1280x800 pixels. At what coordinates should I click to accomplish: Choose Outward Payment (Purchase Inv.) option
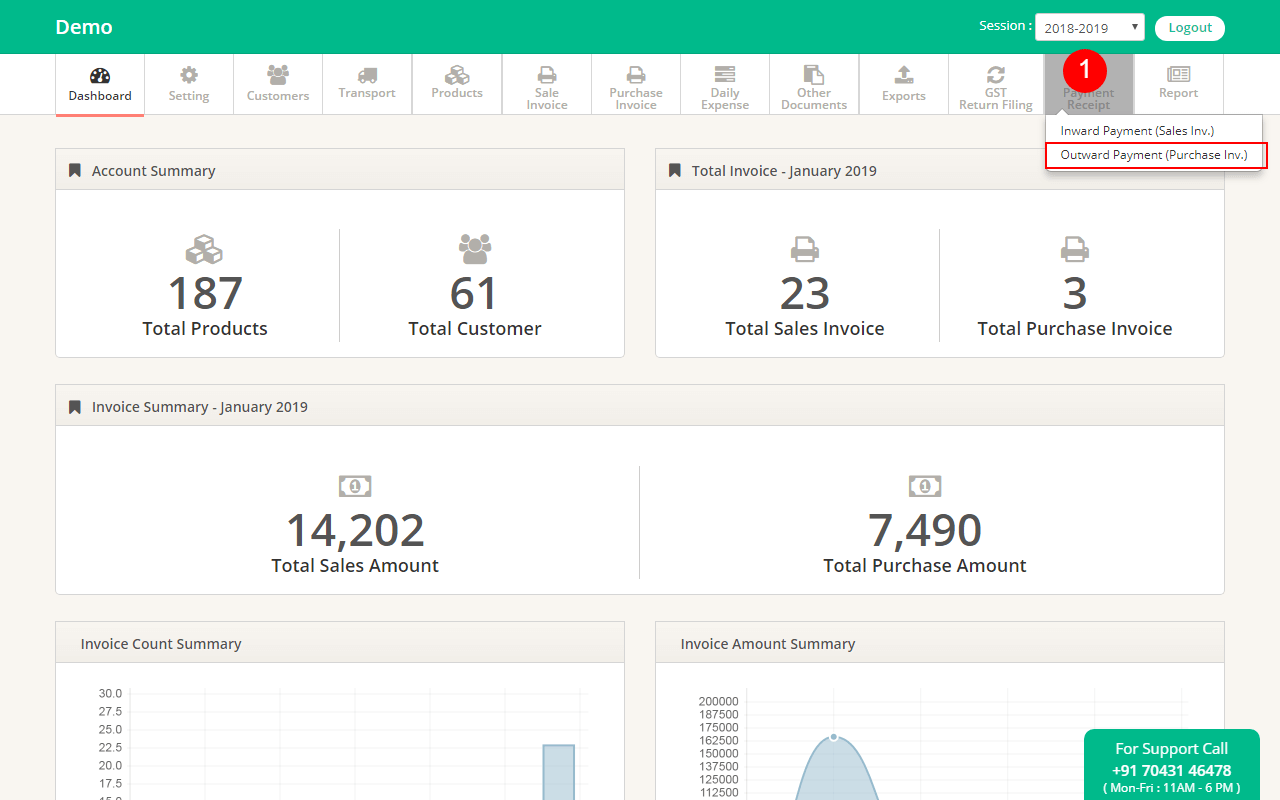click(x=1154, y=155)
